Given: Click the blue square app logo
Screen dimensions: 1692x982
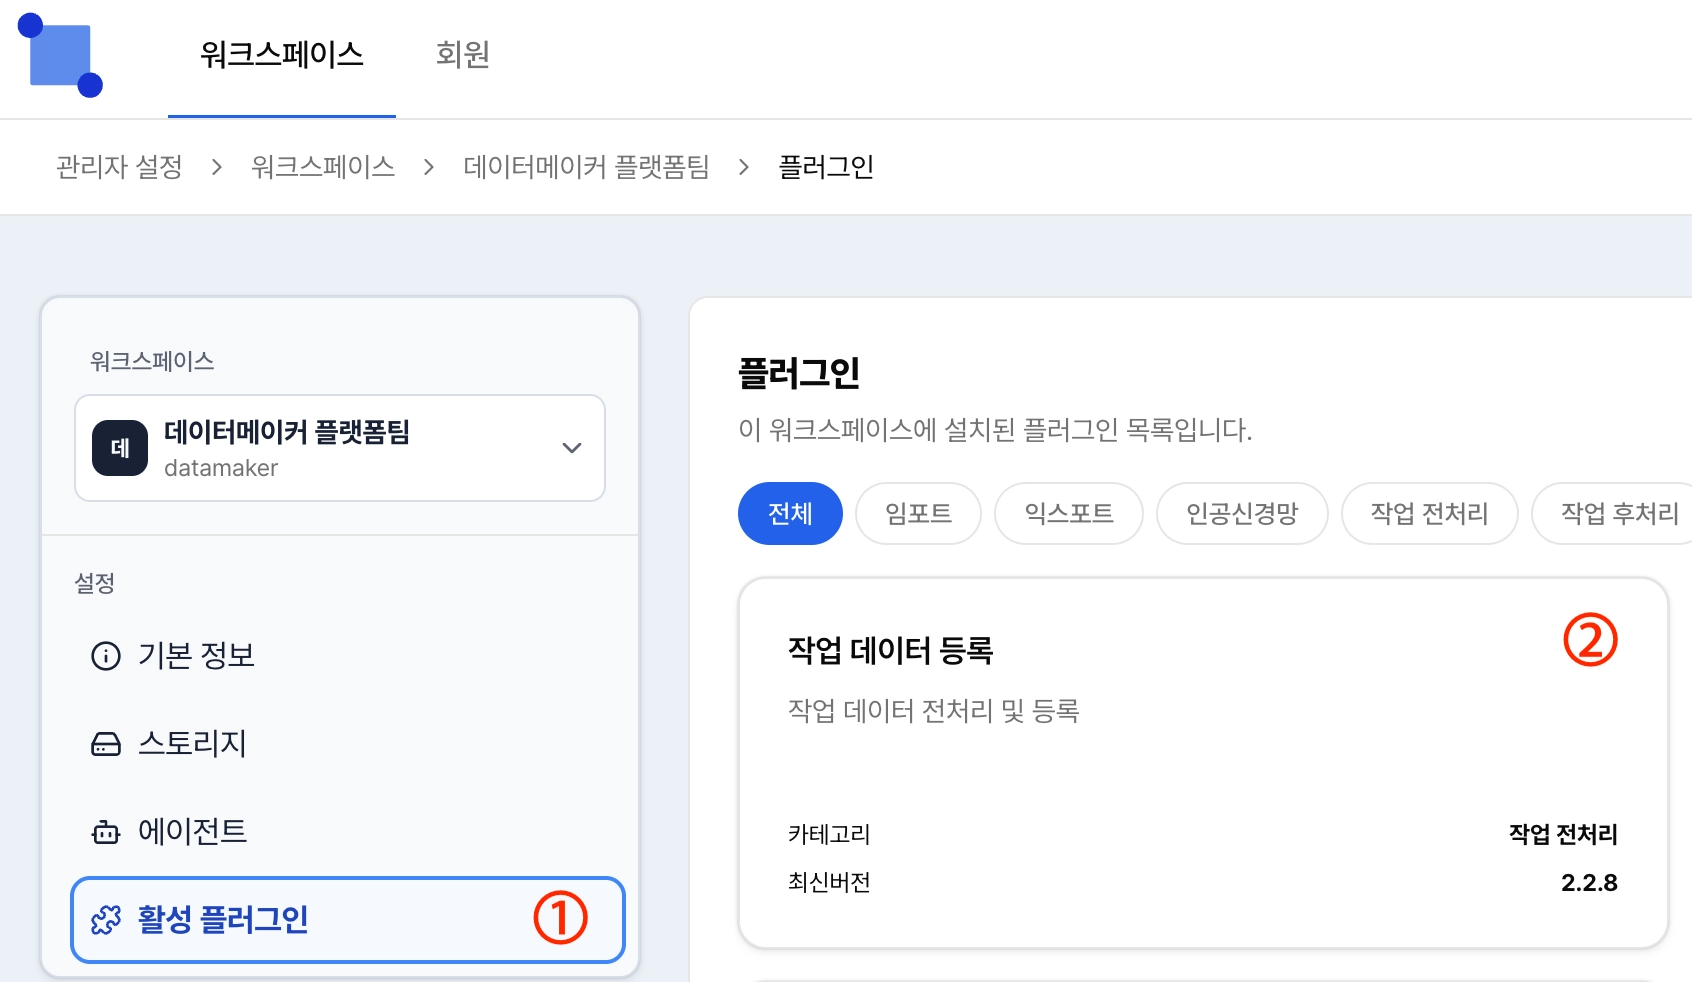Looking at the screenshot, I should pos(61,55).
